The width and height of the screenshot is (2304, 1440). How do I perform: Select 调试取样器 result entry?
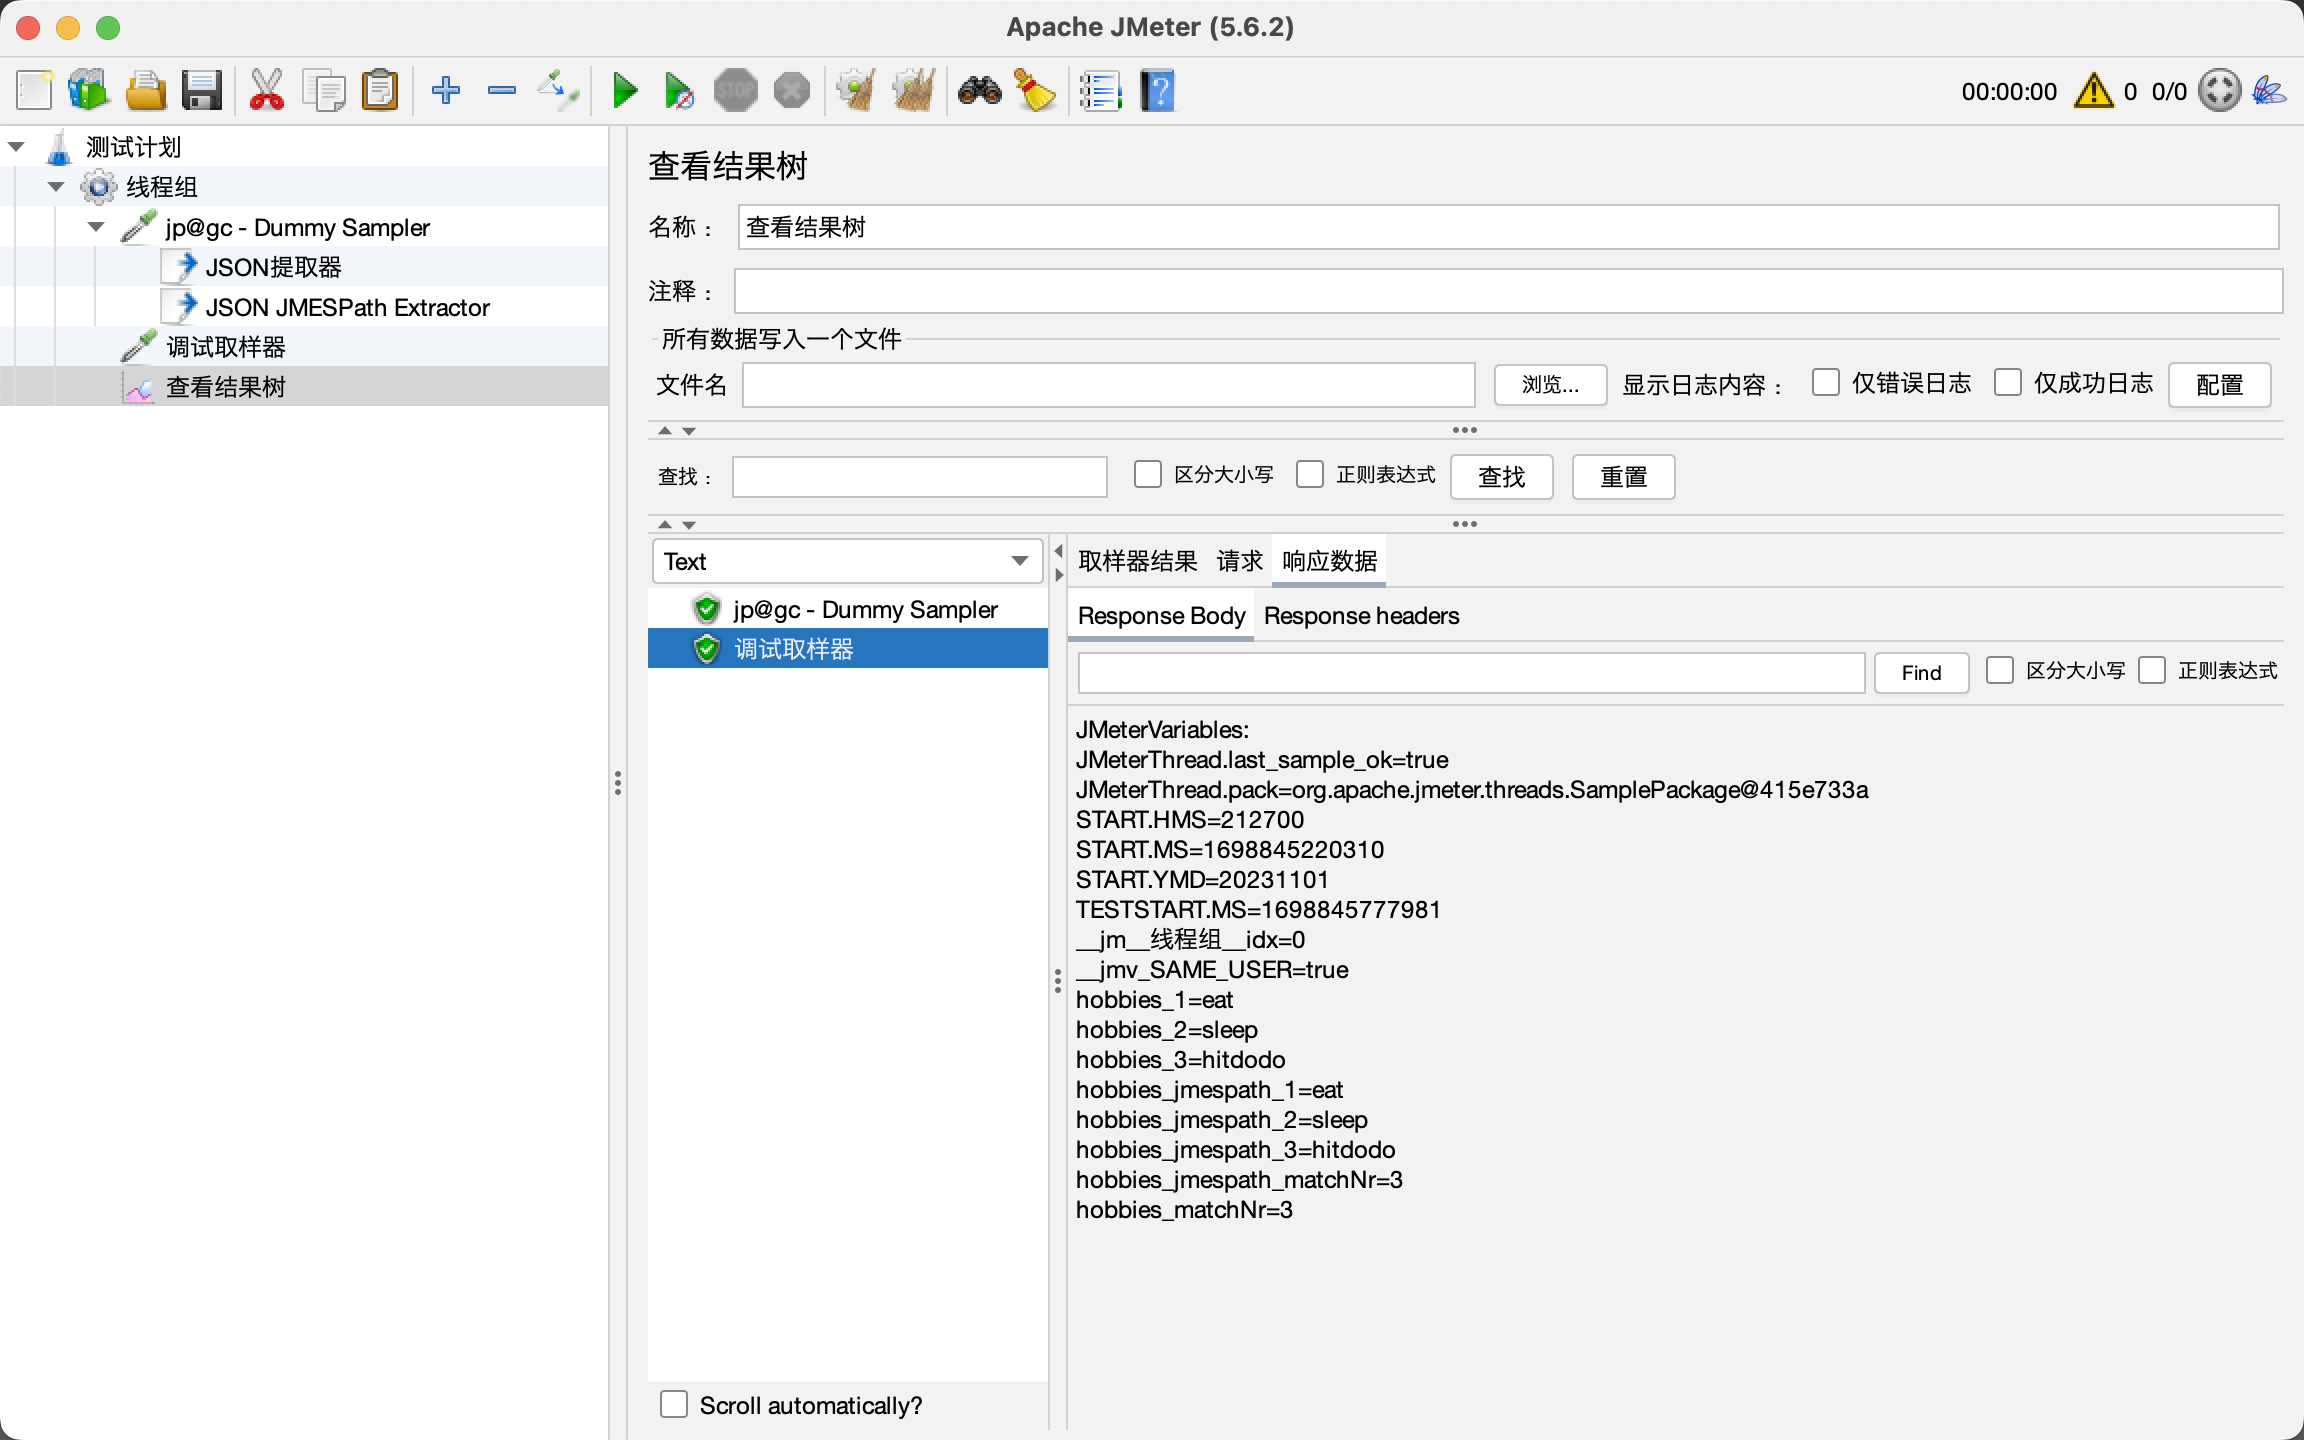[x=848, y=649]
